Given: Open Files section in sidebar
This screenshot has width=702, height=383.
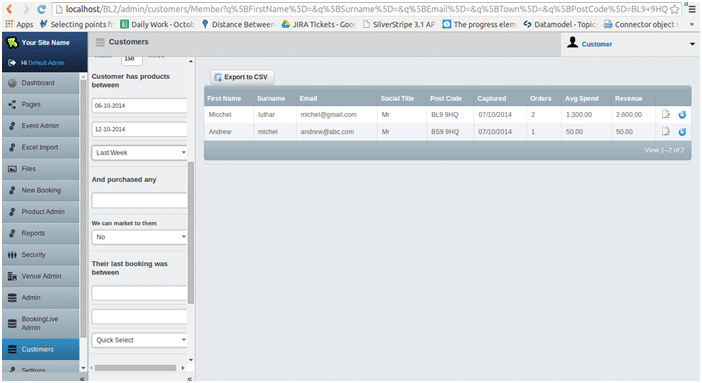Looking at the screenshot, I should [40, 169].
